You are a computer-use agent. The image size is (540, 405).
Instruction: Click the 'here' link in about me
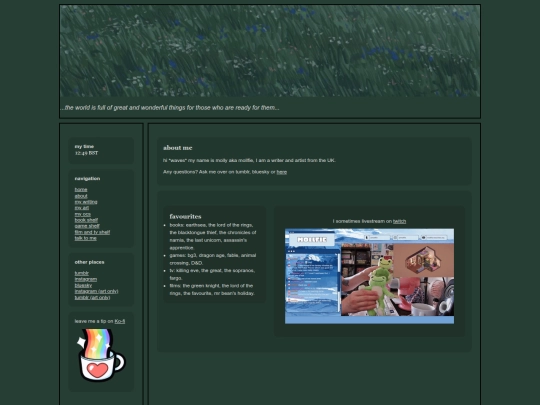pyautogui.click(x=282, y=172)
